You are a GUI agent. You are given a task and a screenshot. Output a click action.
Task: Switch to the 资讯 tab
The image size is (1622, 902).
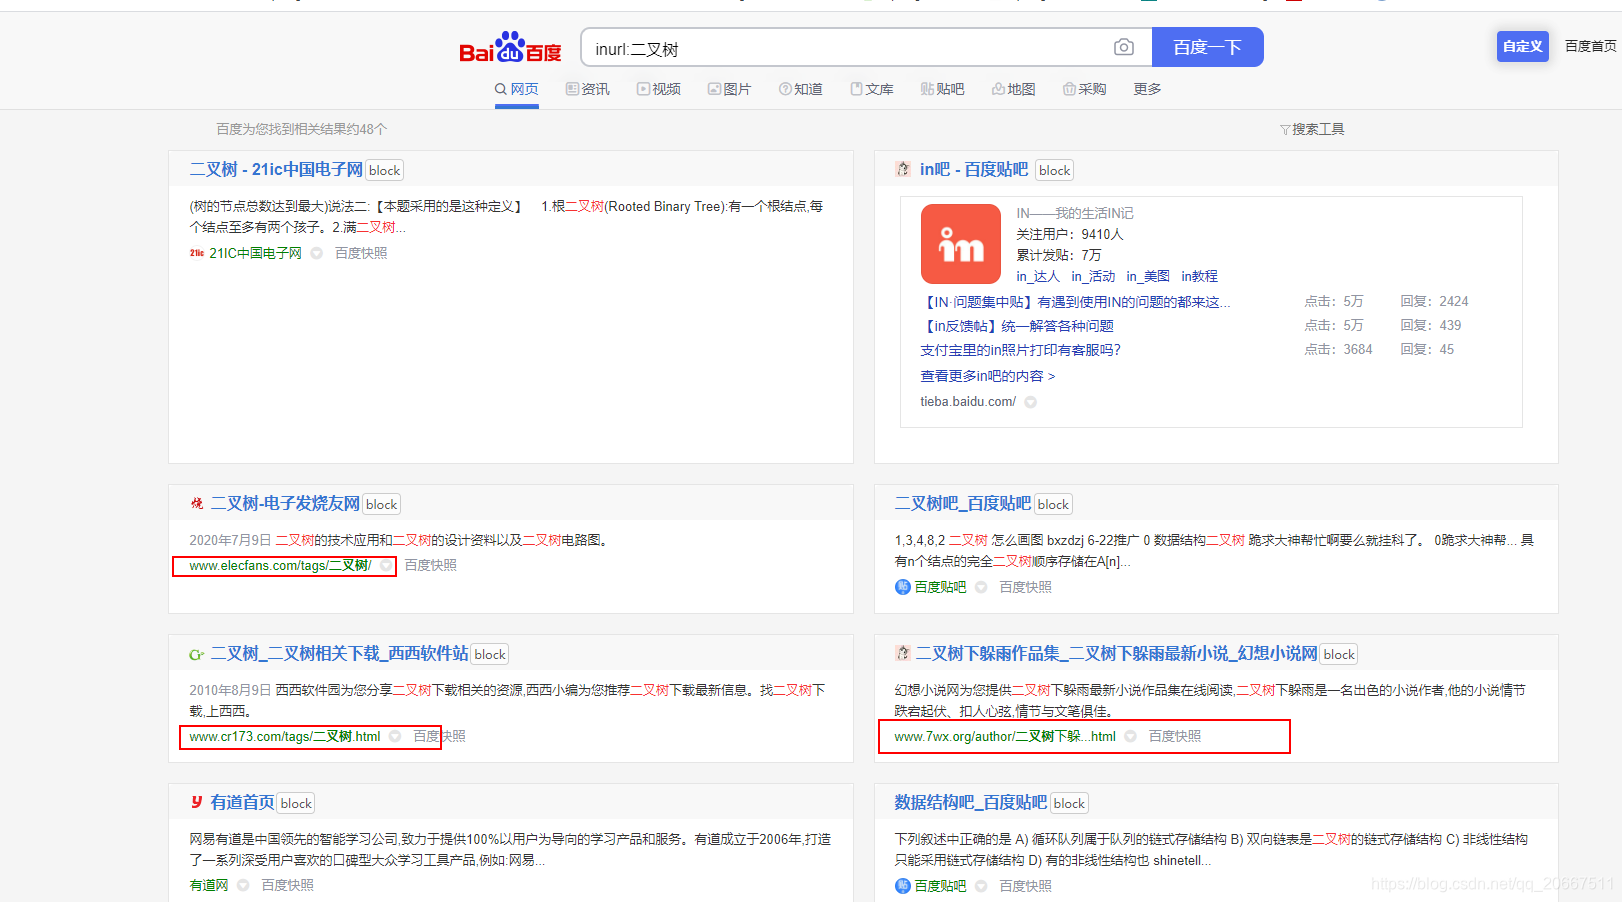tap(588, 89)
